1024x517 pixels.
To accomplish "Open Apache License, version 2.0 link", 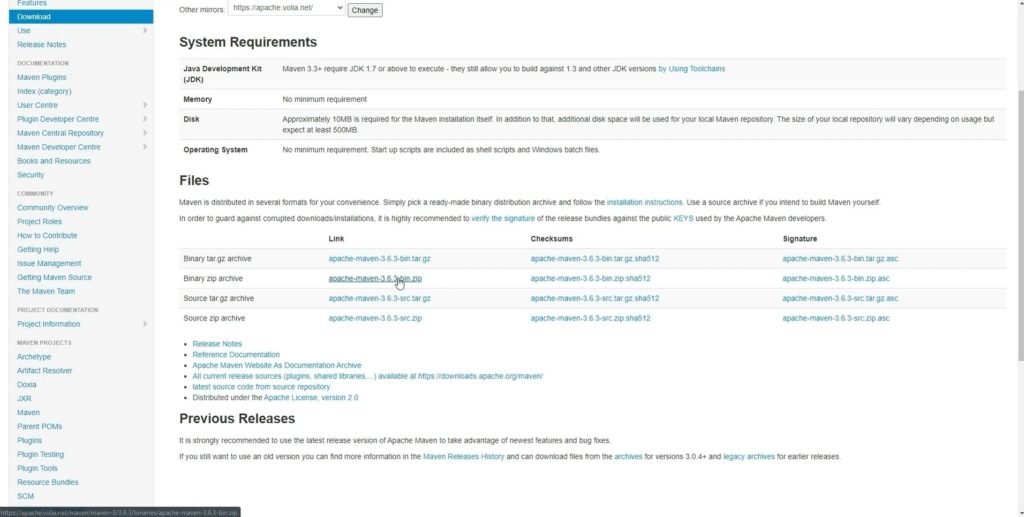I will click(x=311, y=398).
